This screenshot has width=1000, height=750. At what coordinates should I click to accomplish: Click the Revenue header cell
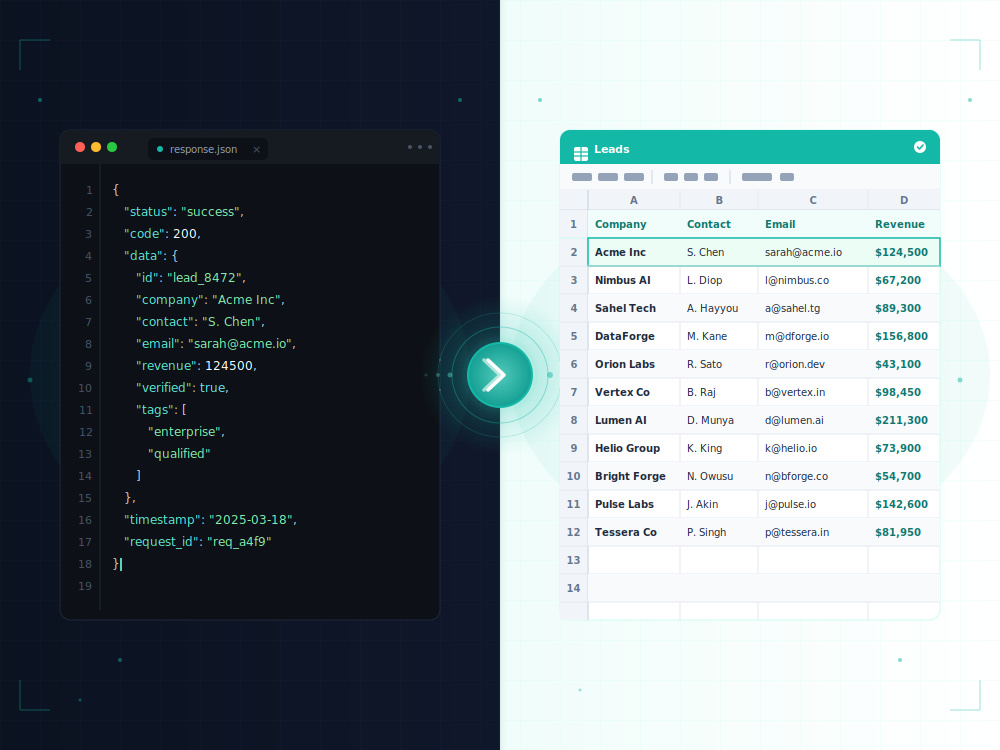pyautogui.click(x=904, y=224)
